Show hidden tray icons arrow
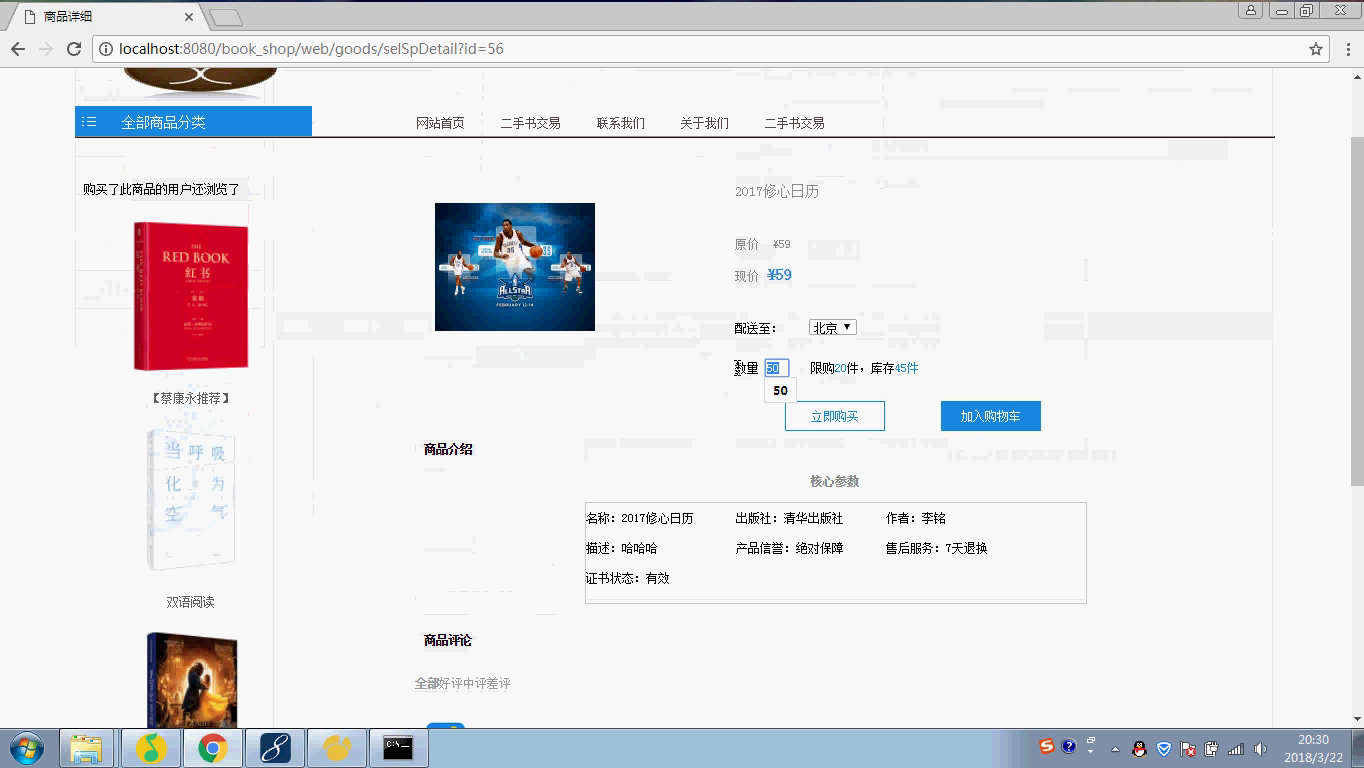The height and width of the screenshot is (768, 1364). [x=1115, y=749]
